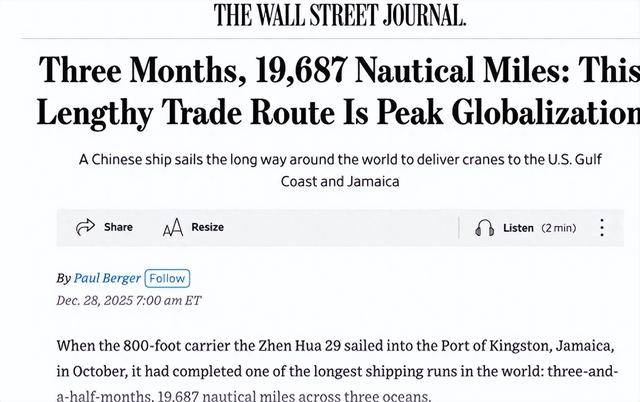Click the Resize text AA icon
Screen dimensions: 640x402
(x=172, y=228)
